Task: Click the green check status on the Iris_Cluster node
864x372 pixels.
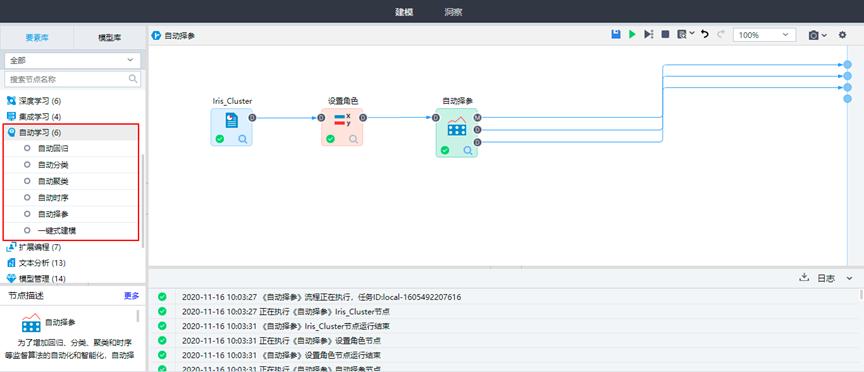Action: (x=220, y=139)
